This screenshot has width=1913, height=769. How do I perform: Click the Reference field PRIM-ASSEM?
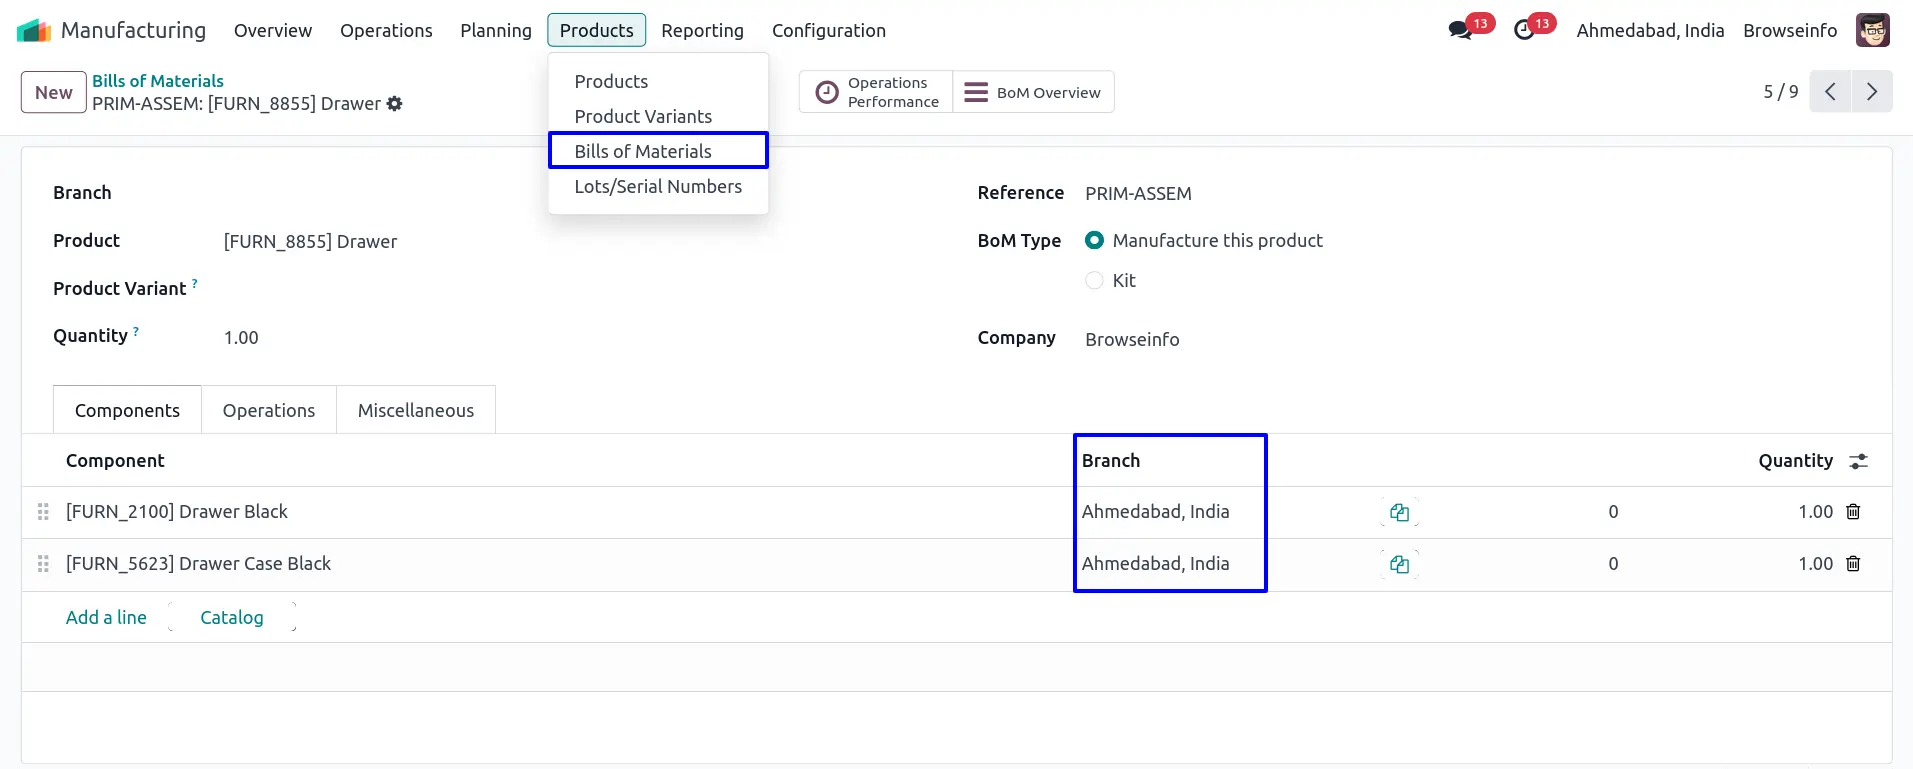[x=1138, y=194]
